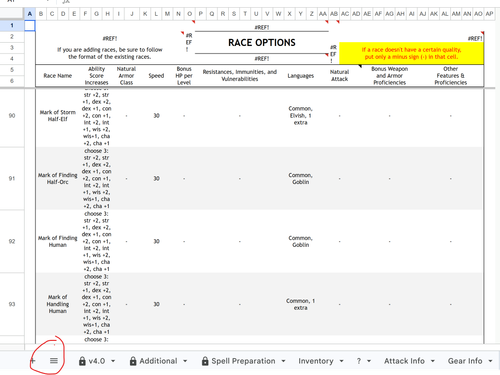Expand the Gear Info tab dropdown arrow

490,361
